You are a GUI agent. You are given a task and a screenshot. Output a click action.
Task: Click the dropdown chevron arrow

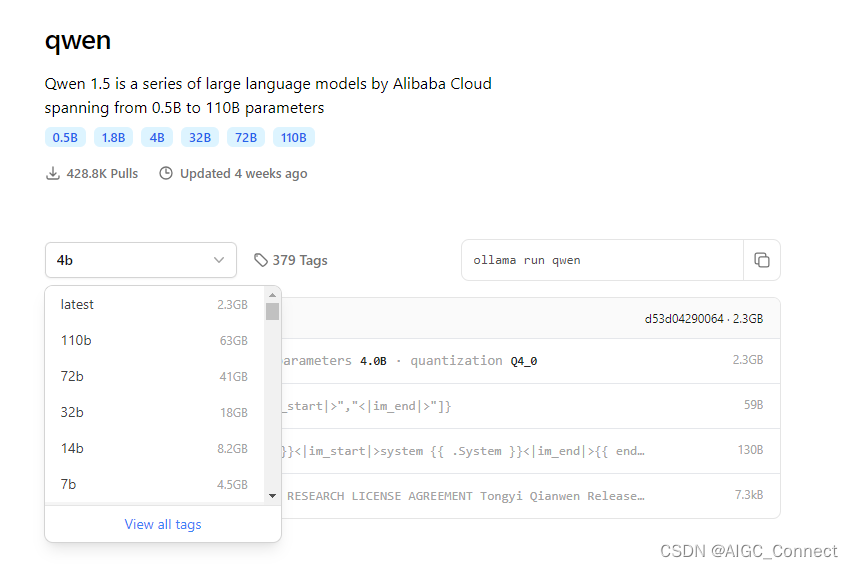[x=219, y=260]
